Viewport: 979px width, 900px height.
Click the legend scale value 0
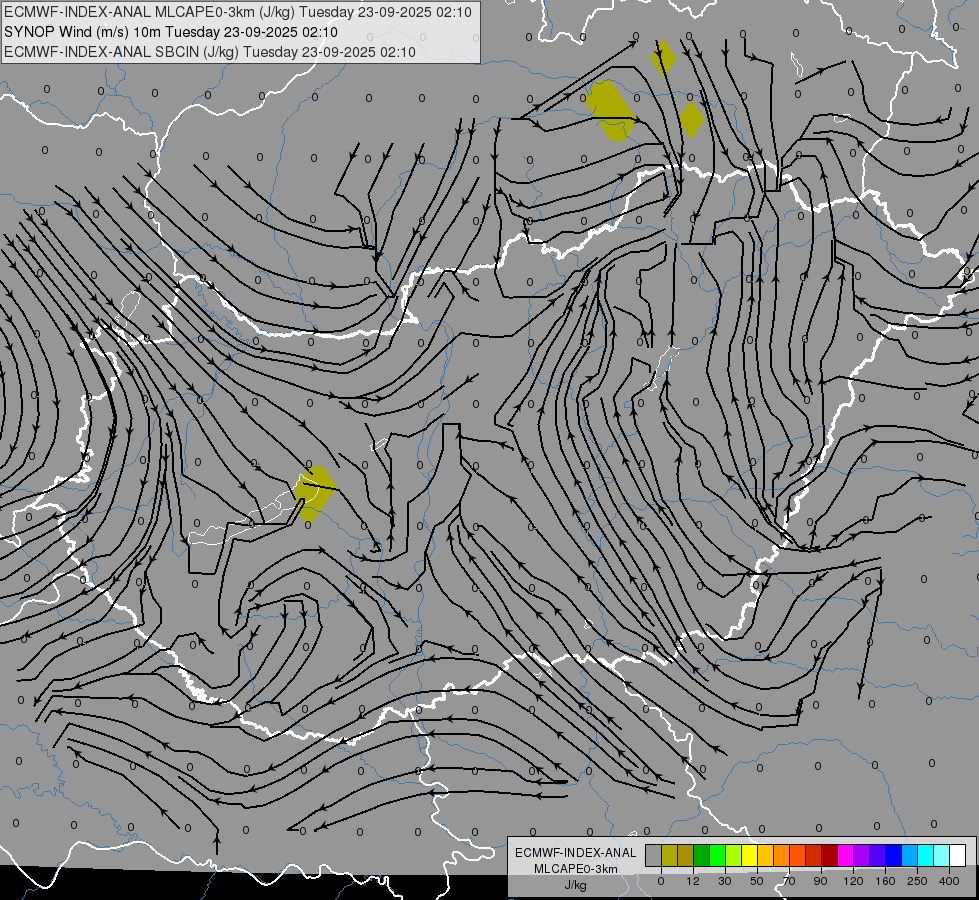click(661, 881)
